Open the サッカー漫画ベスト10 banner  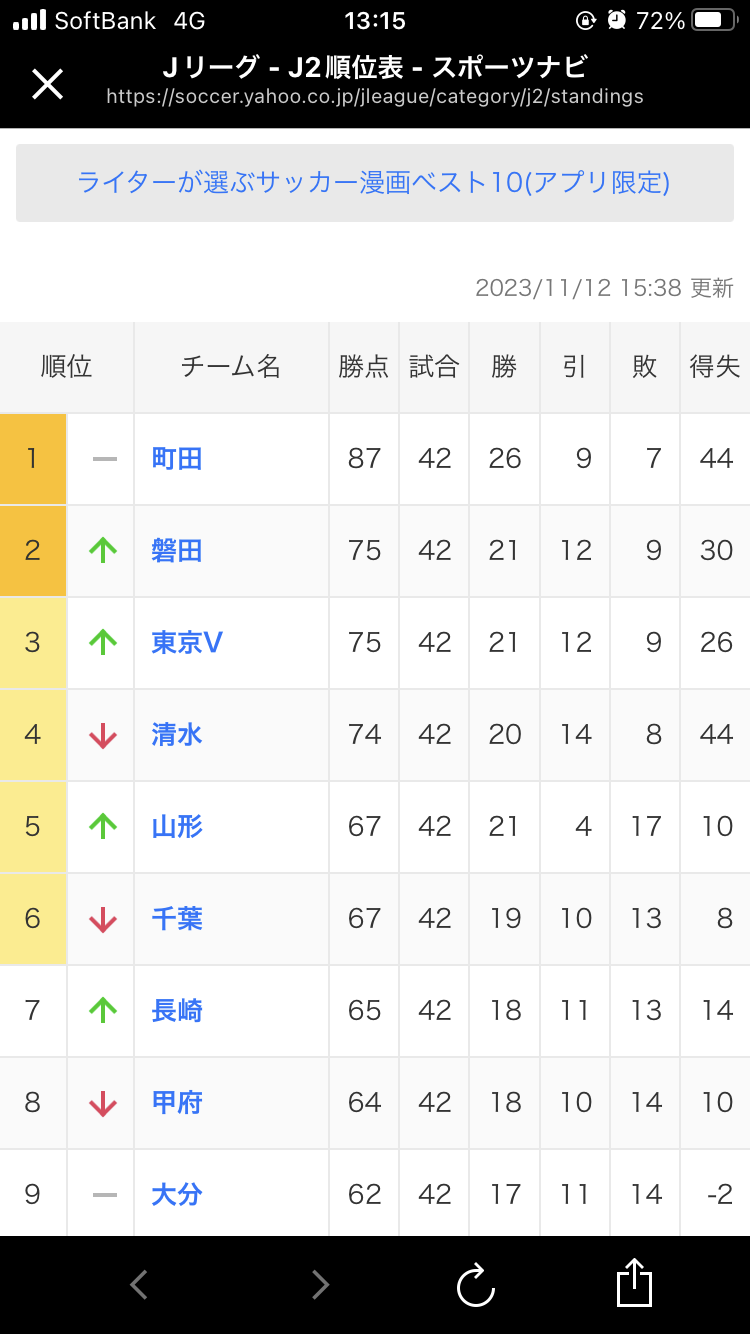375,183
